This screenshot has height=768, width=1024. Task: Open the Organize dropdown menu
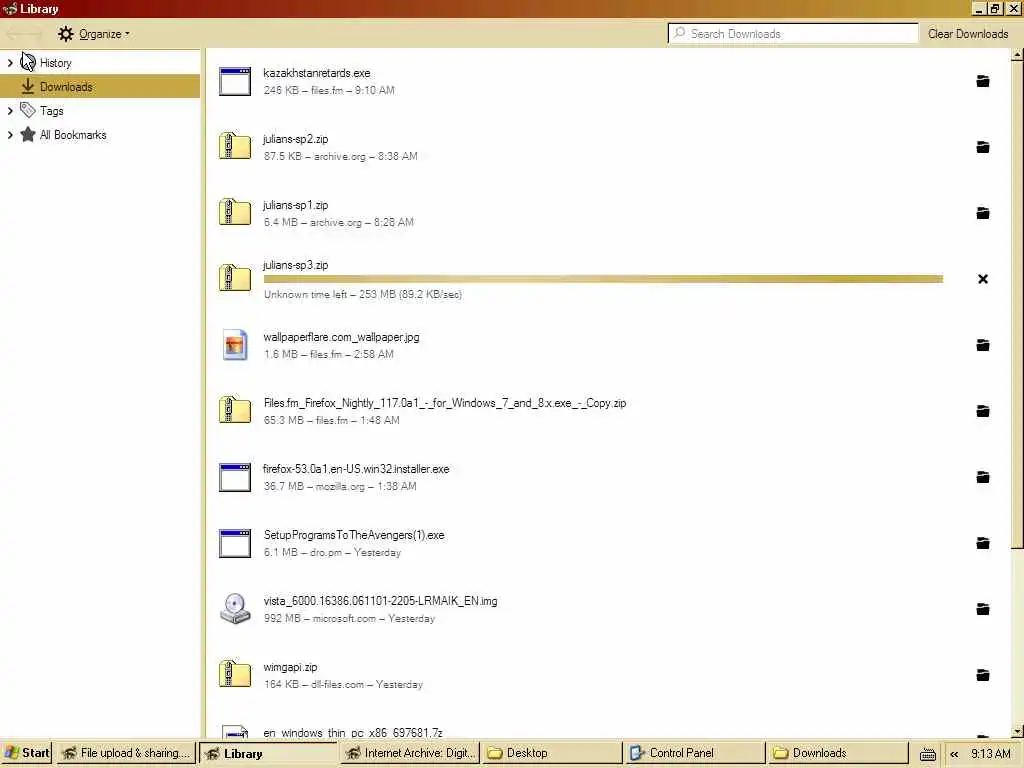point(93,34)
